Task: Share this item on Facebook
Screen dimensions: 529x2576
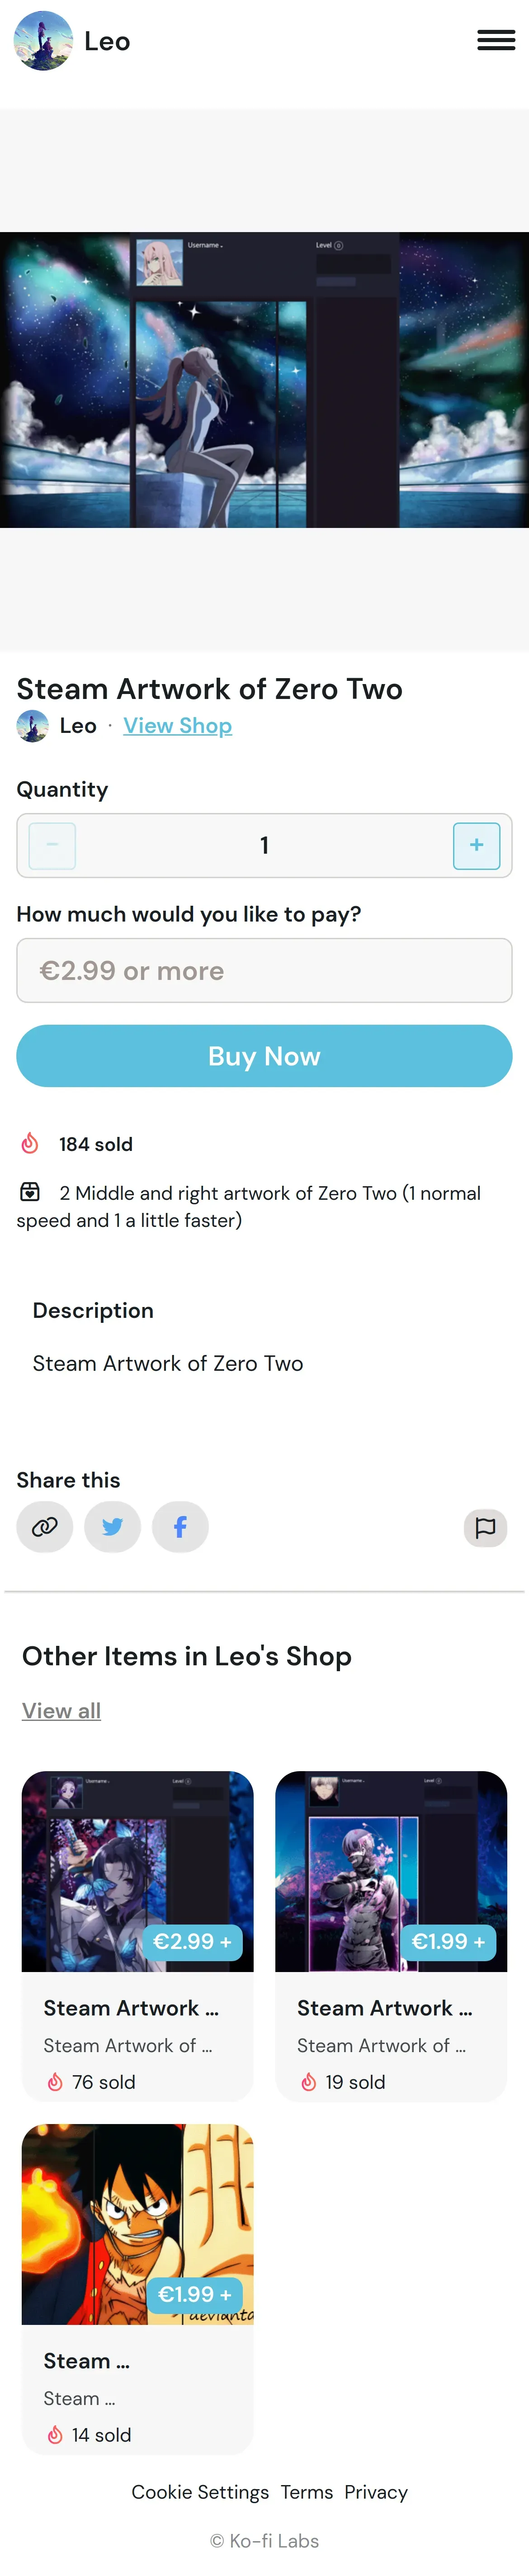Action: pyautogui.click(x=180, y=1527)
